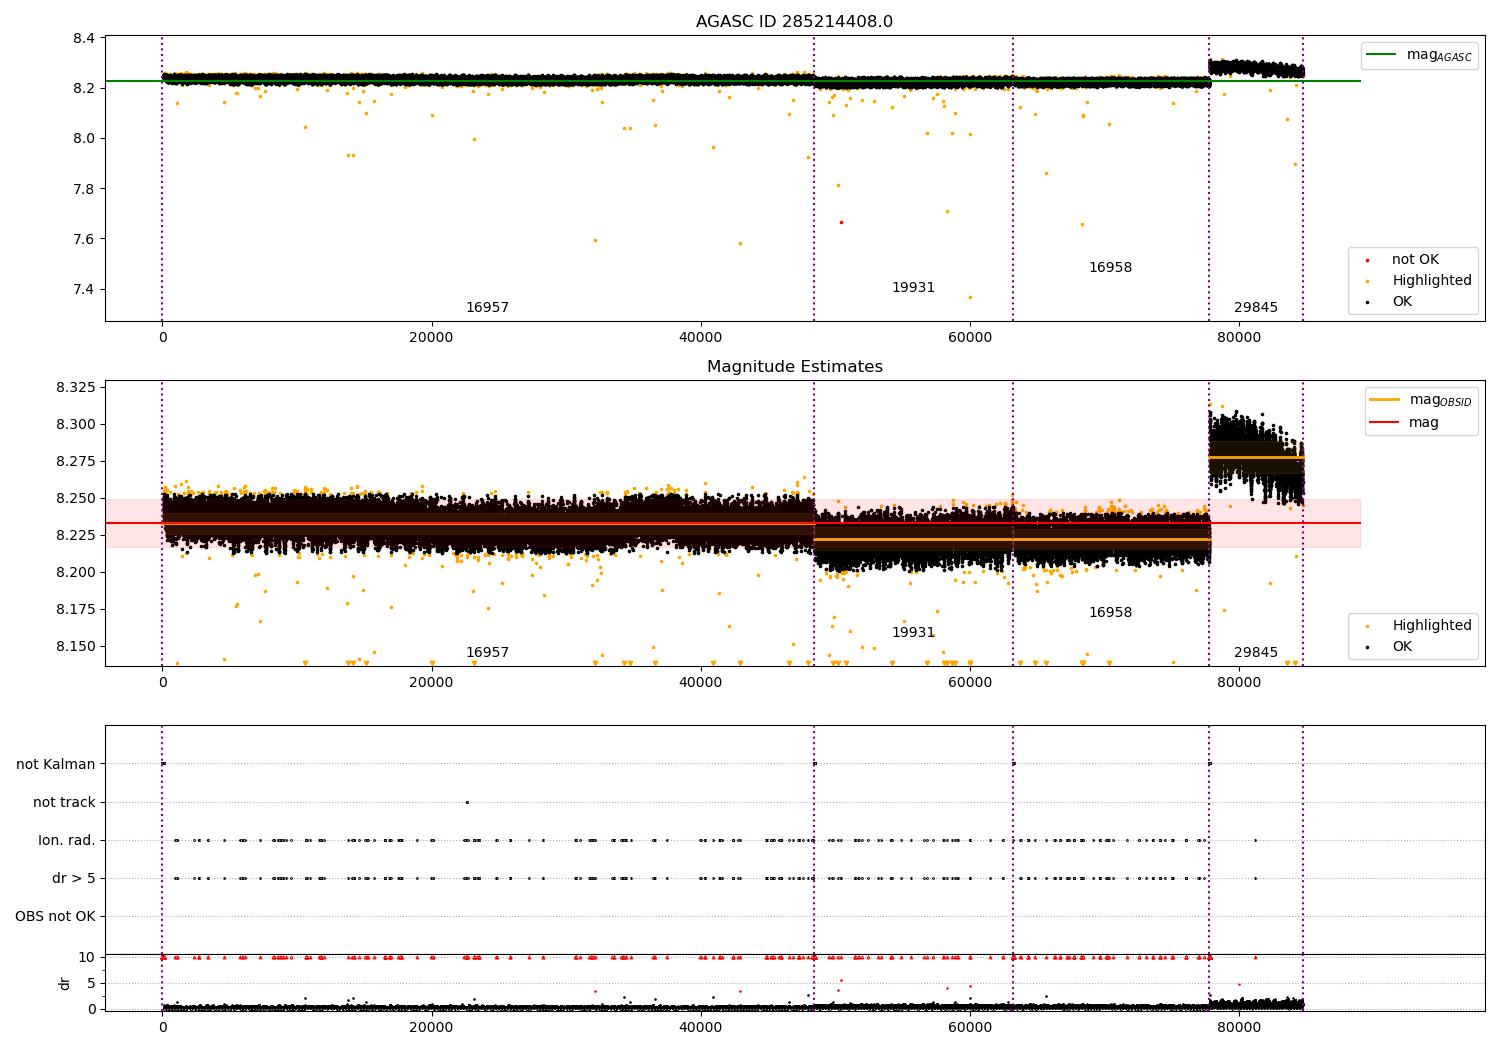Click the 7.6 y-axis tick label
The height and width of the screenshot is (1050, 1500).
tap(84, 240)
